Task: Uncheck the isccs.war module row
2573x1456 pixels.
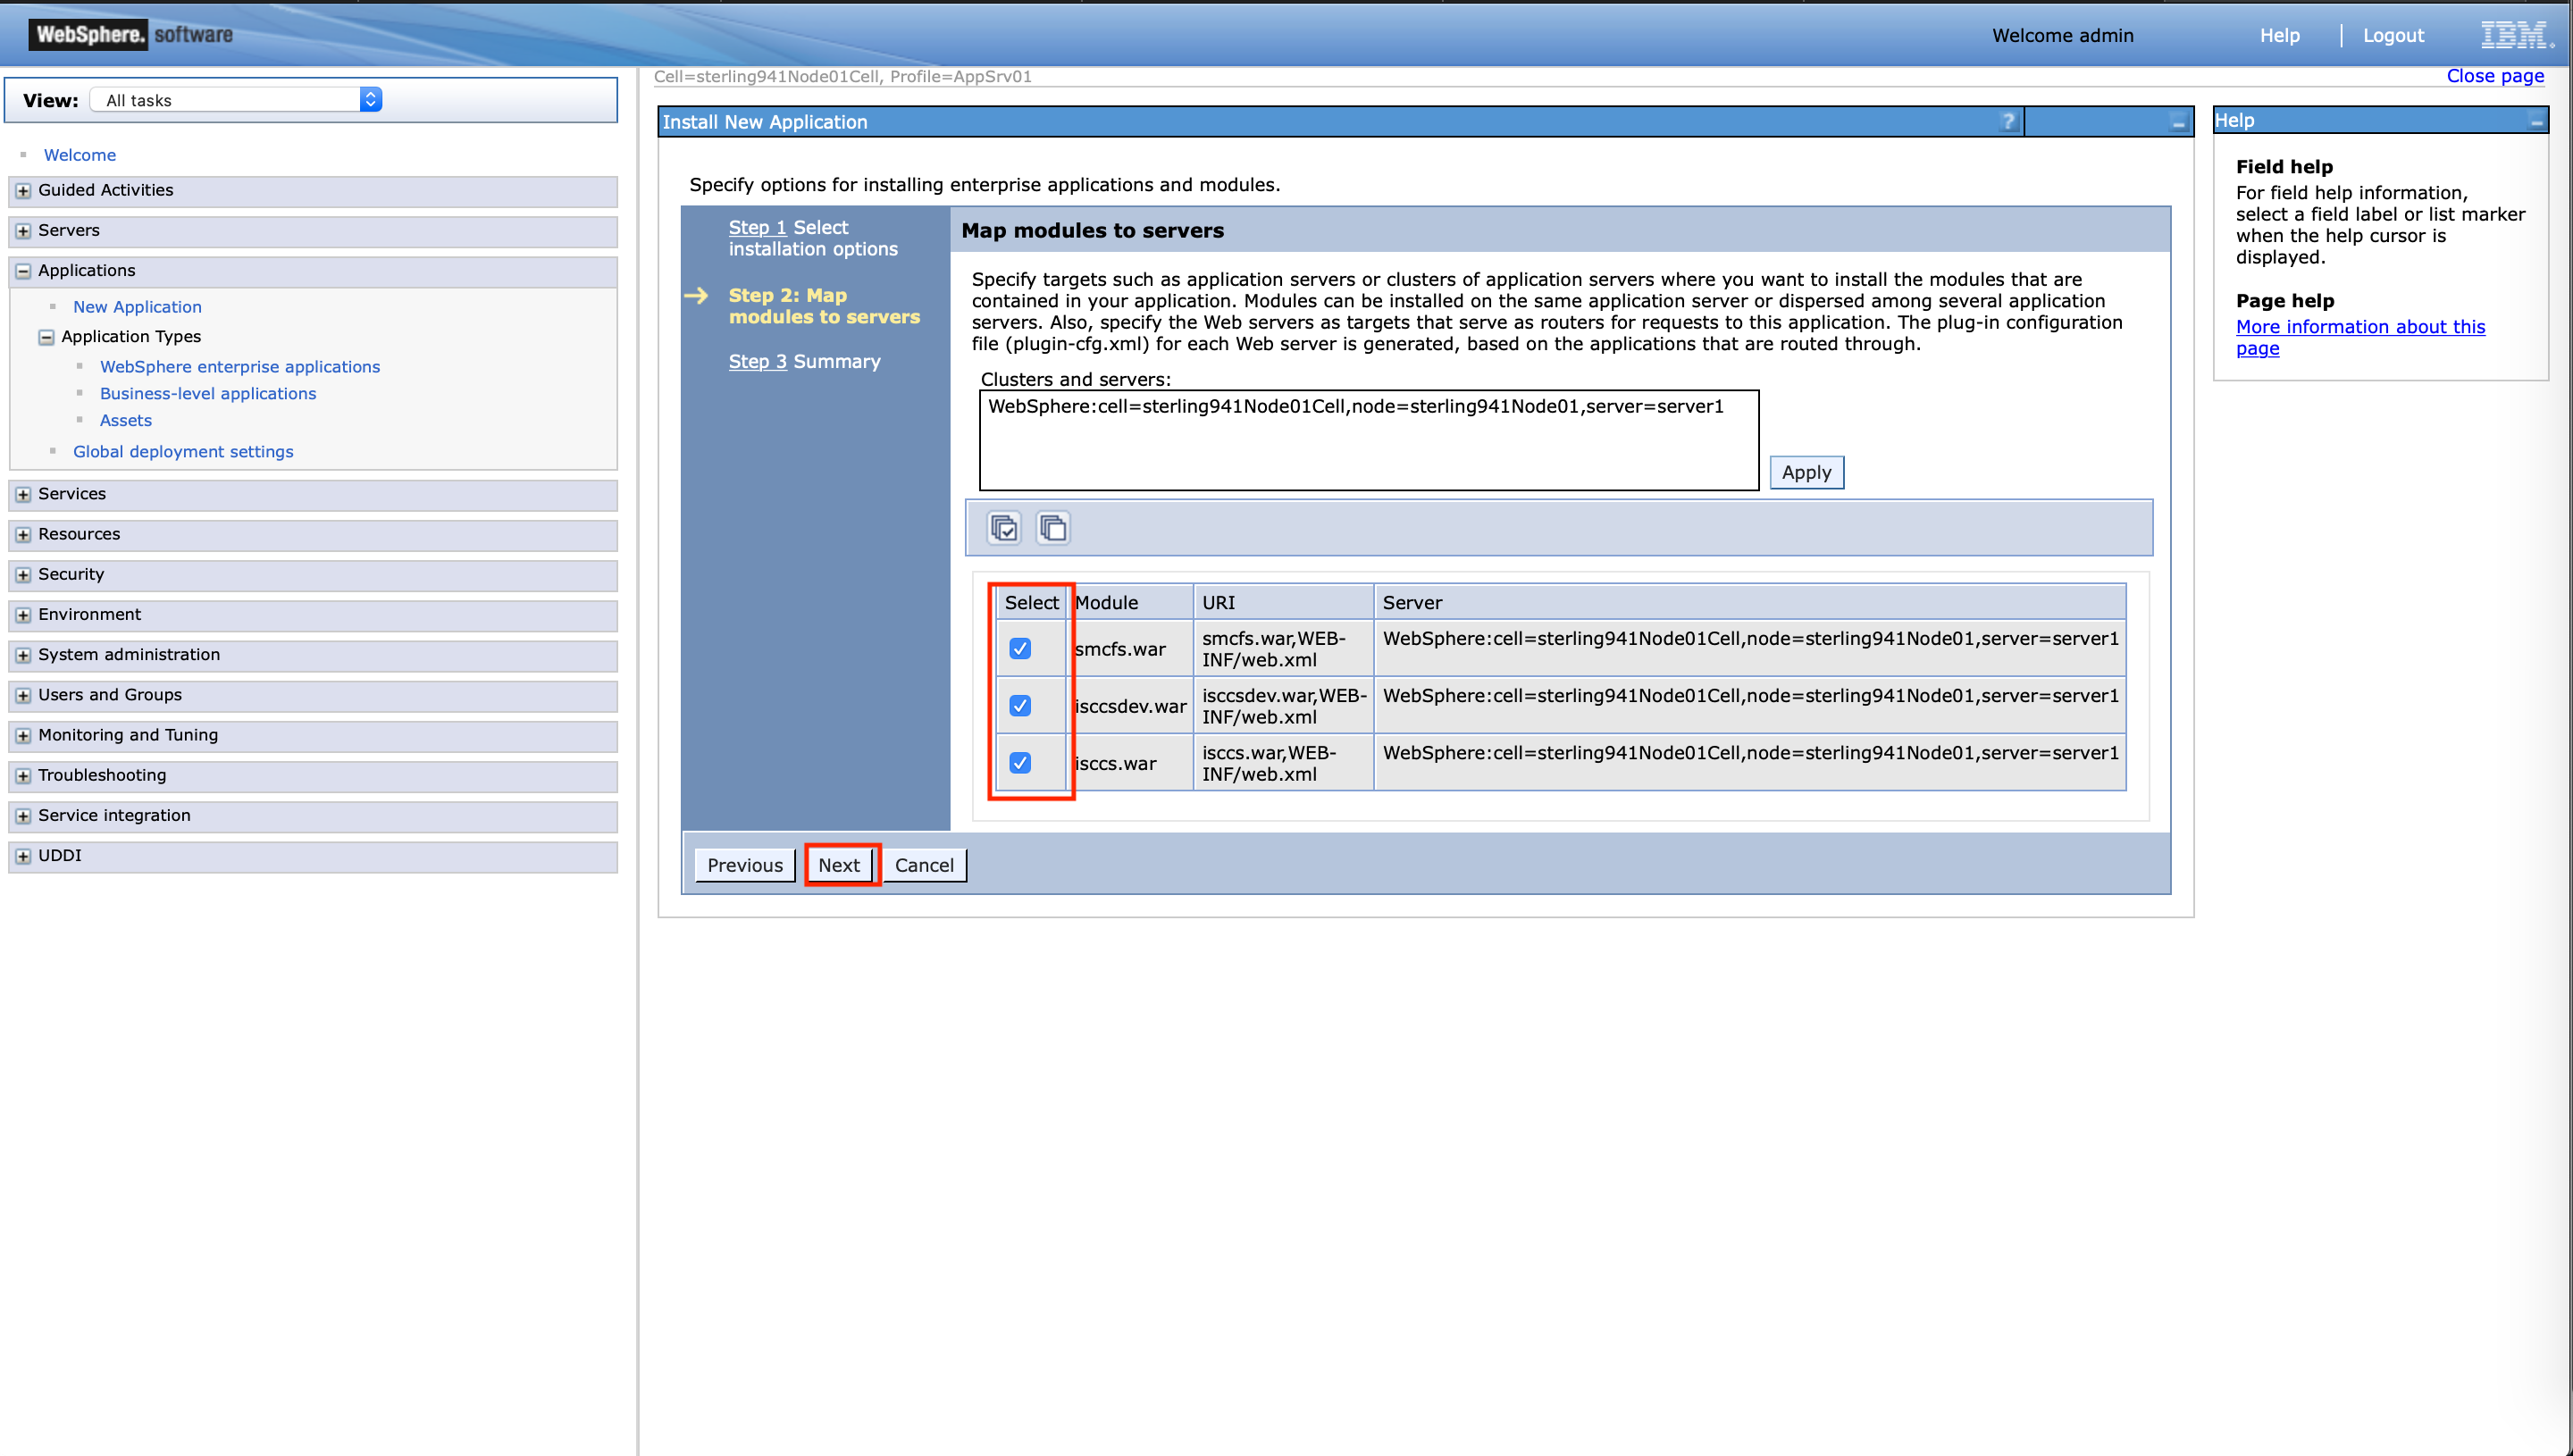Action: (1019, 762)
